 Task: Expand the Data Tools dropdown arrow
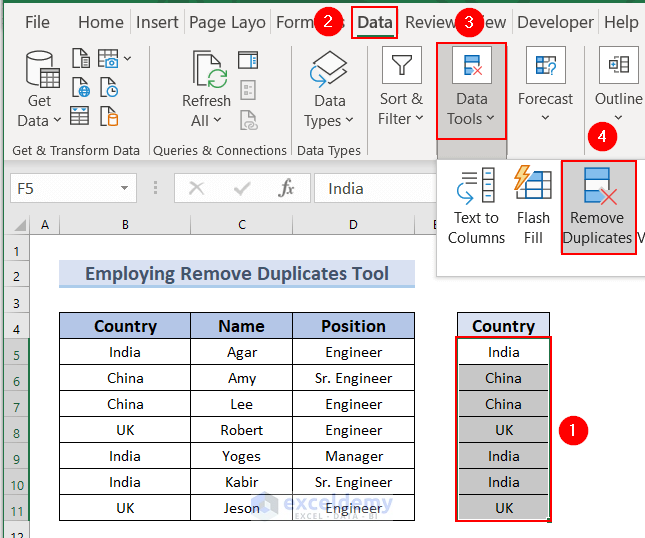490,118
